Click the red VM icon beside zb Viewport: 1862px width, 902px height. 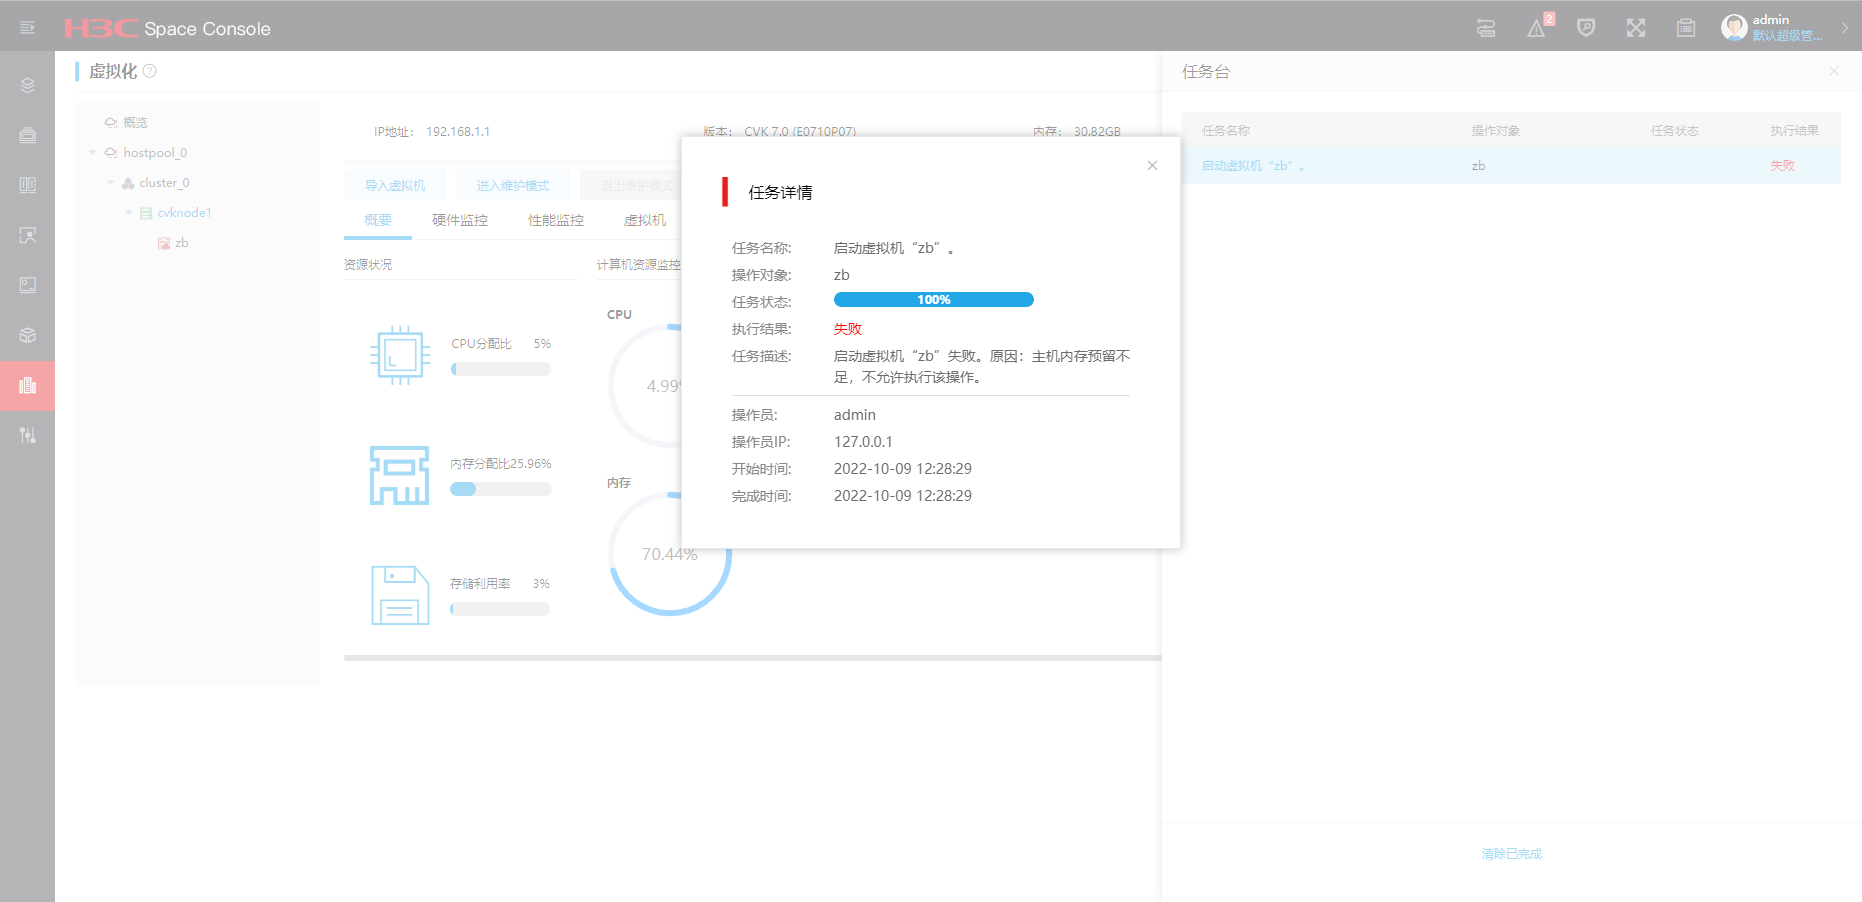(164, 243)
